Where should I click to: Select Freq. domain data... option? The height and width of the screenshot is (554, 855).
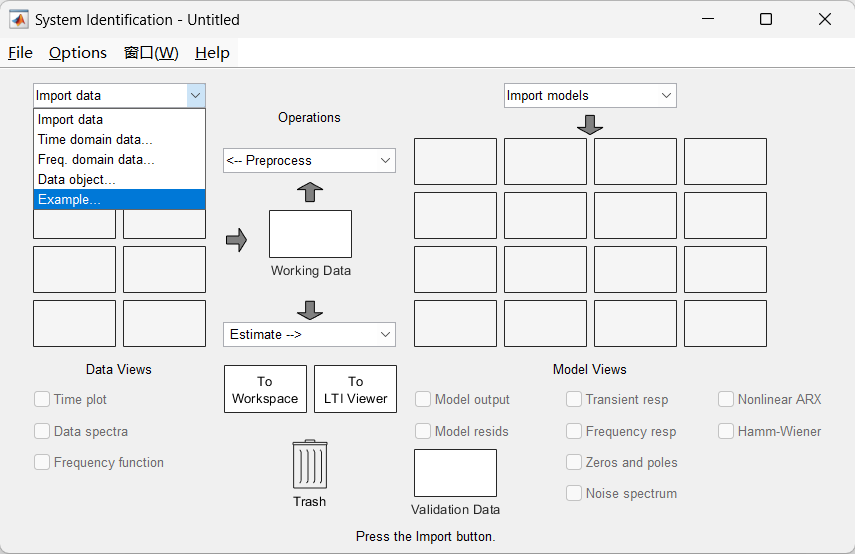point(119,160)
